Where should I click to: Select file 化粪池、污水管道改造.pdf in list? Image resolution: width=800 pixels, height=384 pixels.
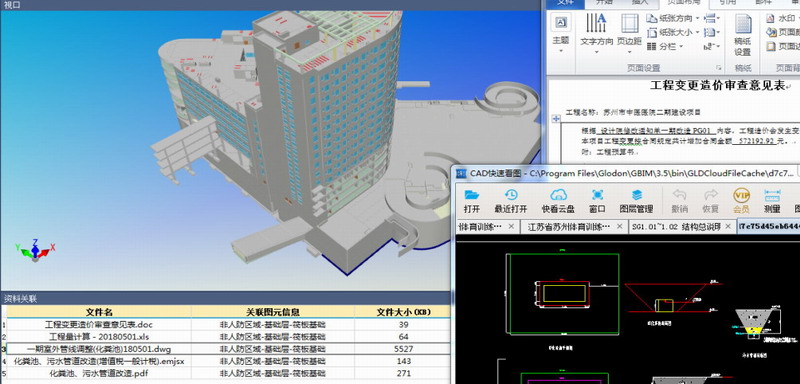[x=226, y=373]
